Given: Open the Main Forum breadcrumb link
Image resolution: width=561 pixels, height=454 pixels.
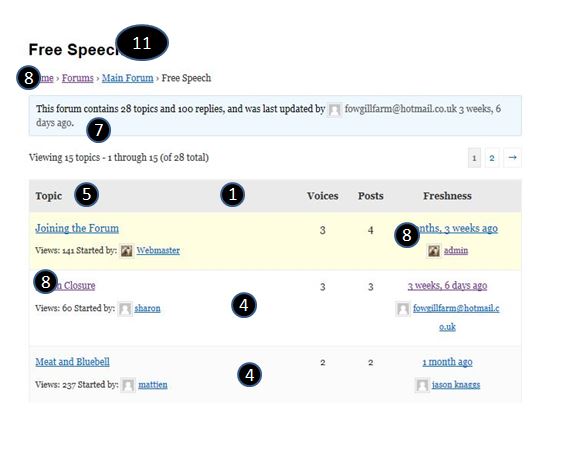Looking at the screenshot, I should (127, 78).
